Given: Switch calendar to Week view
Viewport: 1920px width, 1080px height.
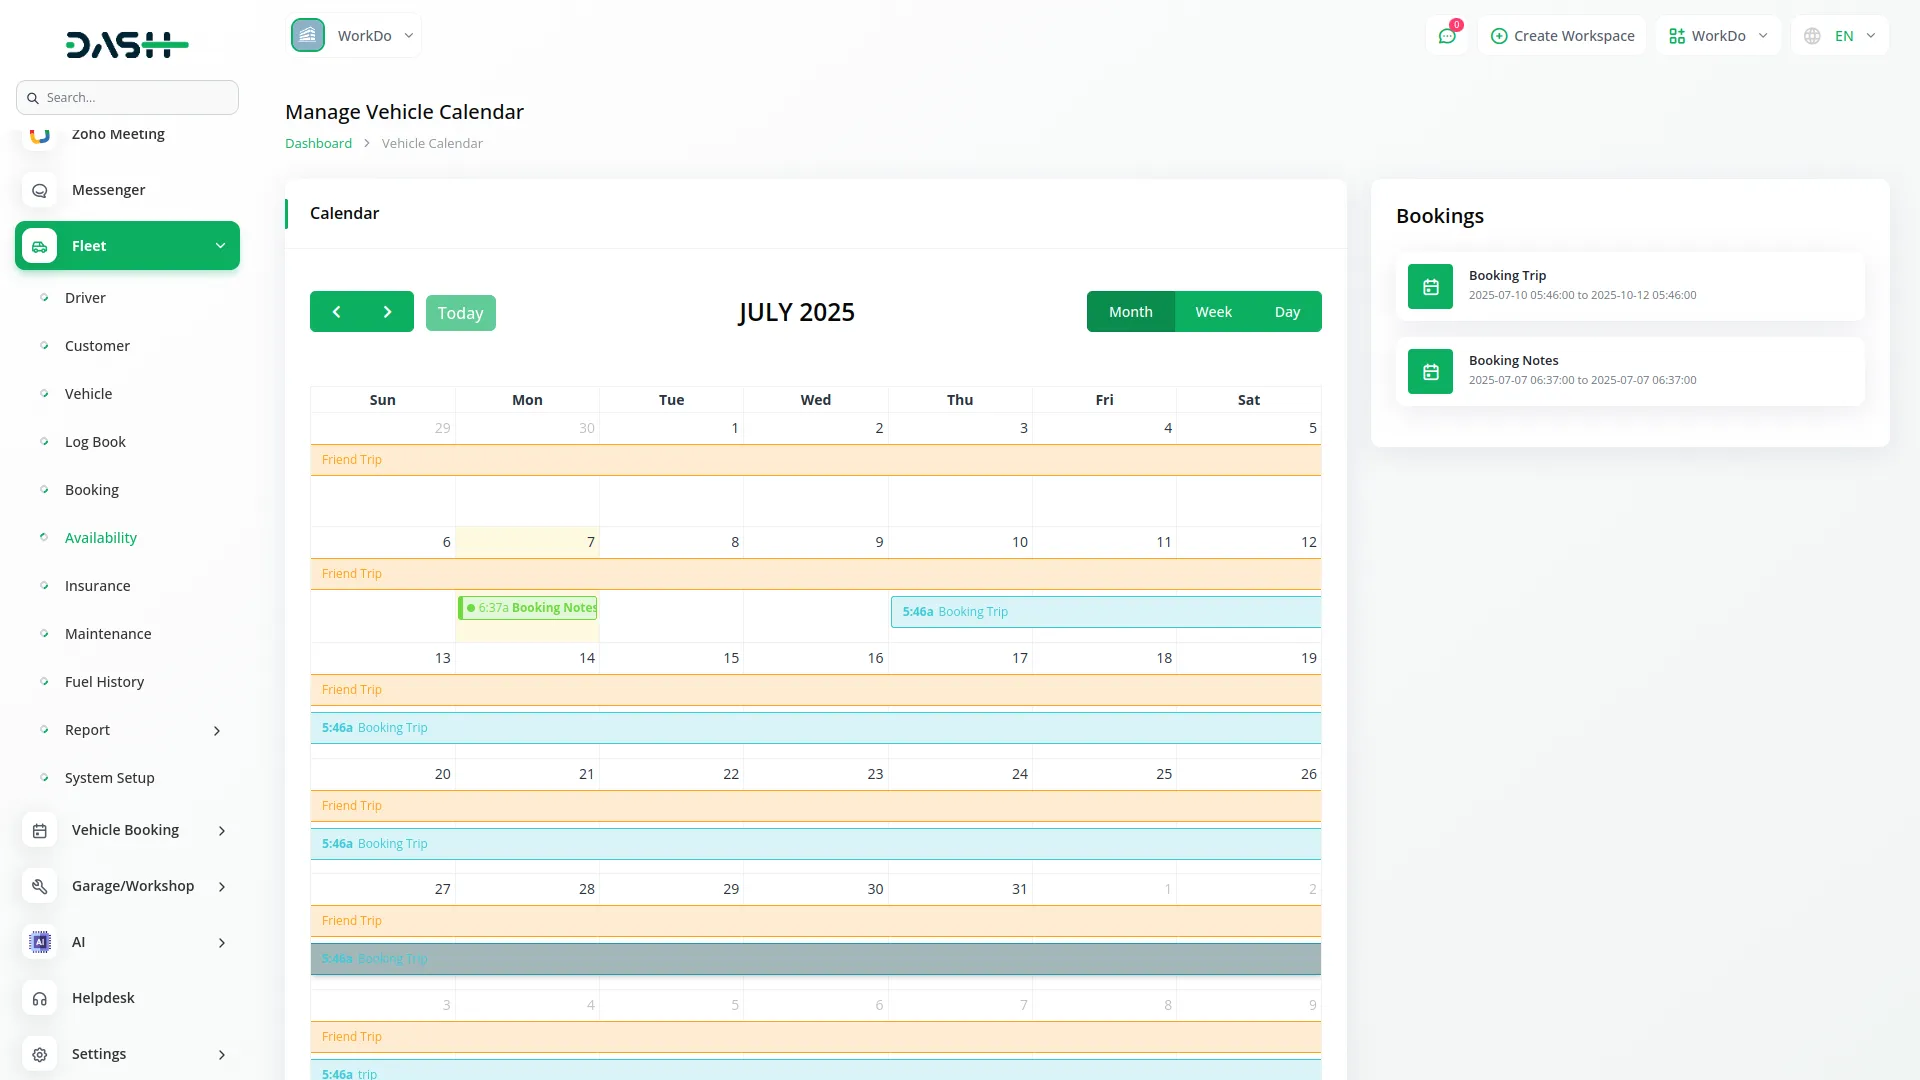Looking at the screenshot, I should click(x=1213, y=312).
